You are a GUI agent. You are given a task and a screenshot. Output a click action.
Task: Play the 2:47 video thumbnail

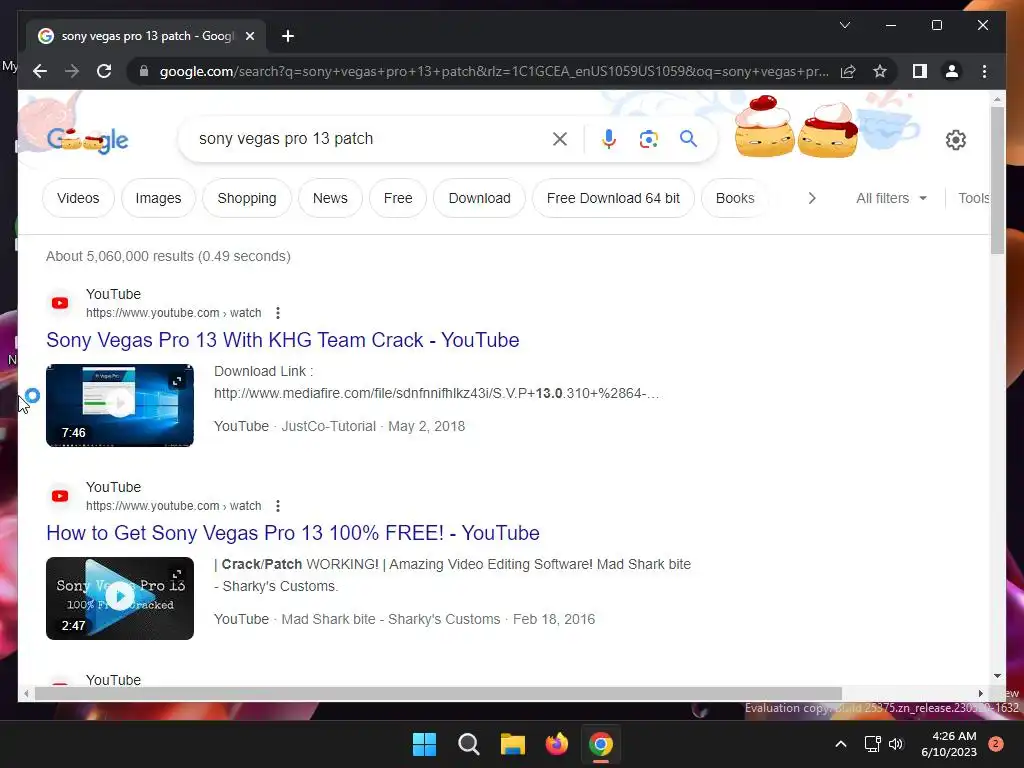coord(120,598)
